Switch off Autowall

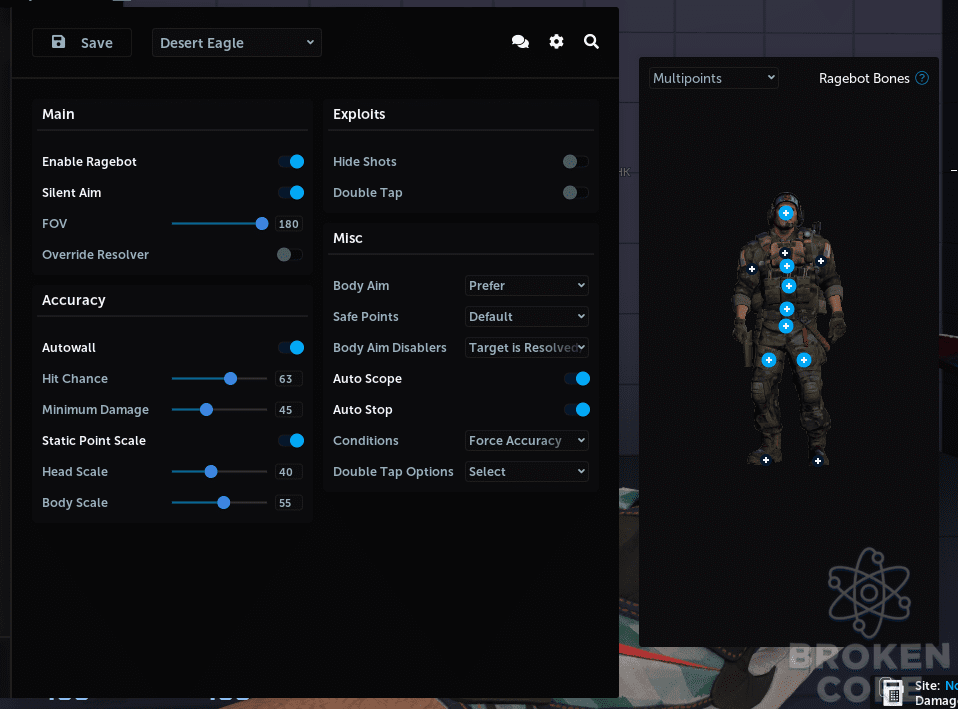tap(291, 347)
